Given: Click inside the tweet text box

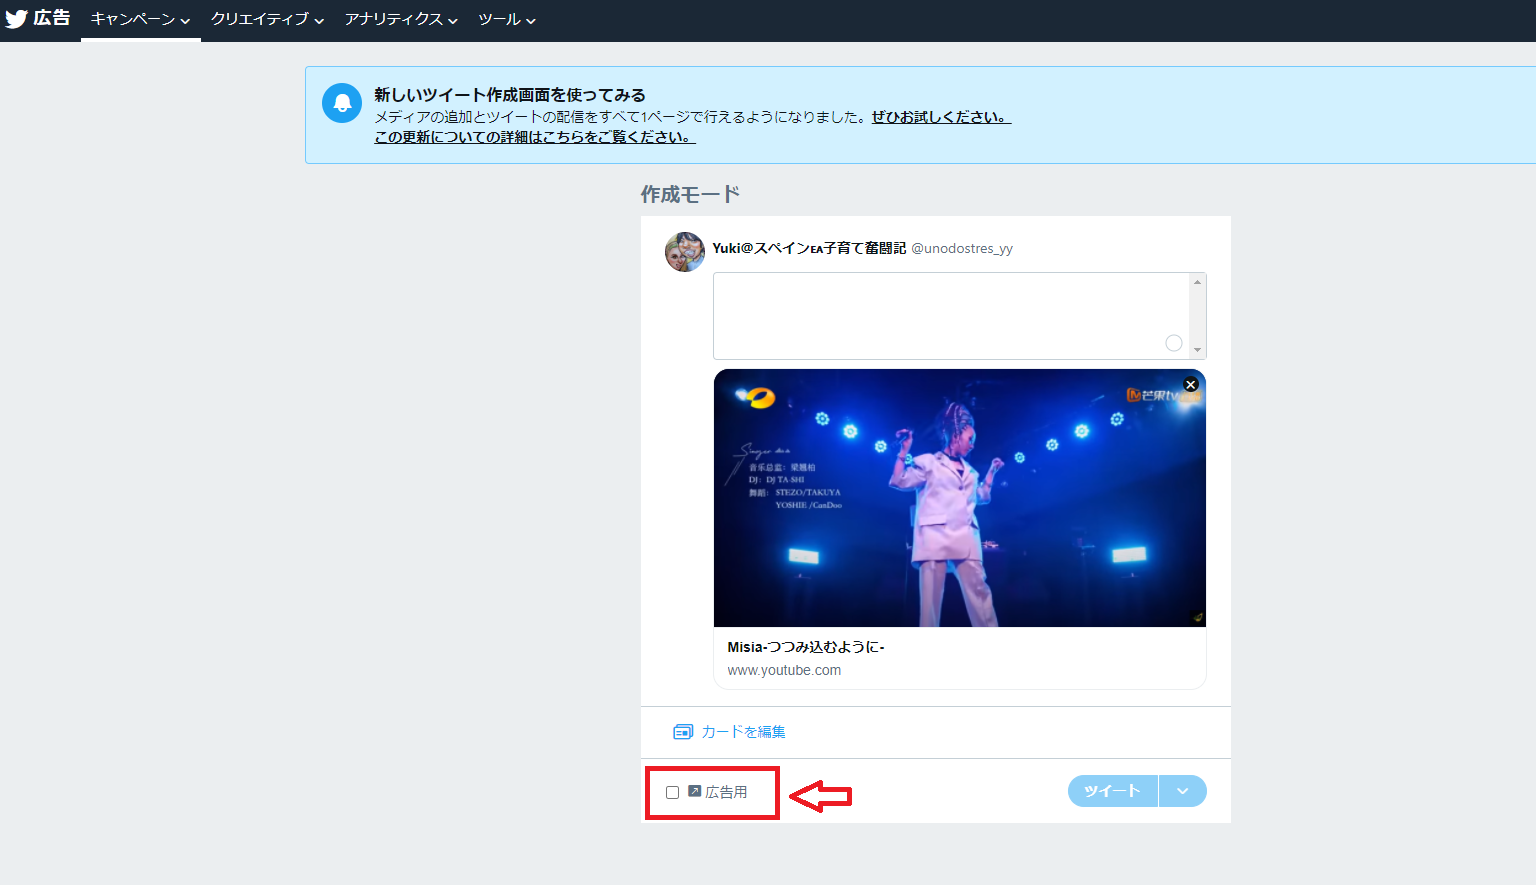Looking at the screenshot, I should (951, 316).
